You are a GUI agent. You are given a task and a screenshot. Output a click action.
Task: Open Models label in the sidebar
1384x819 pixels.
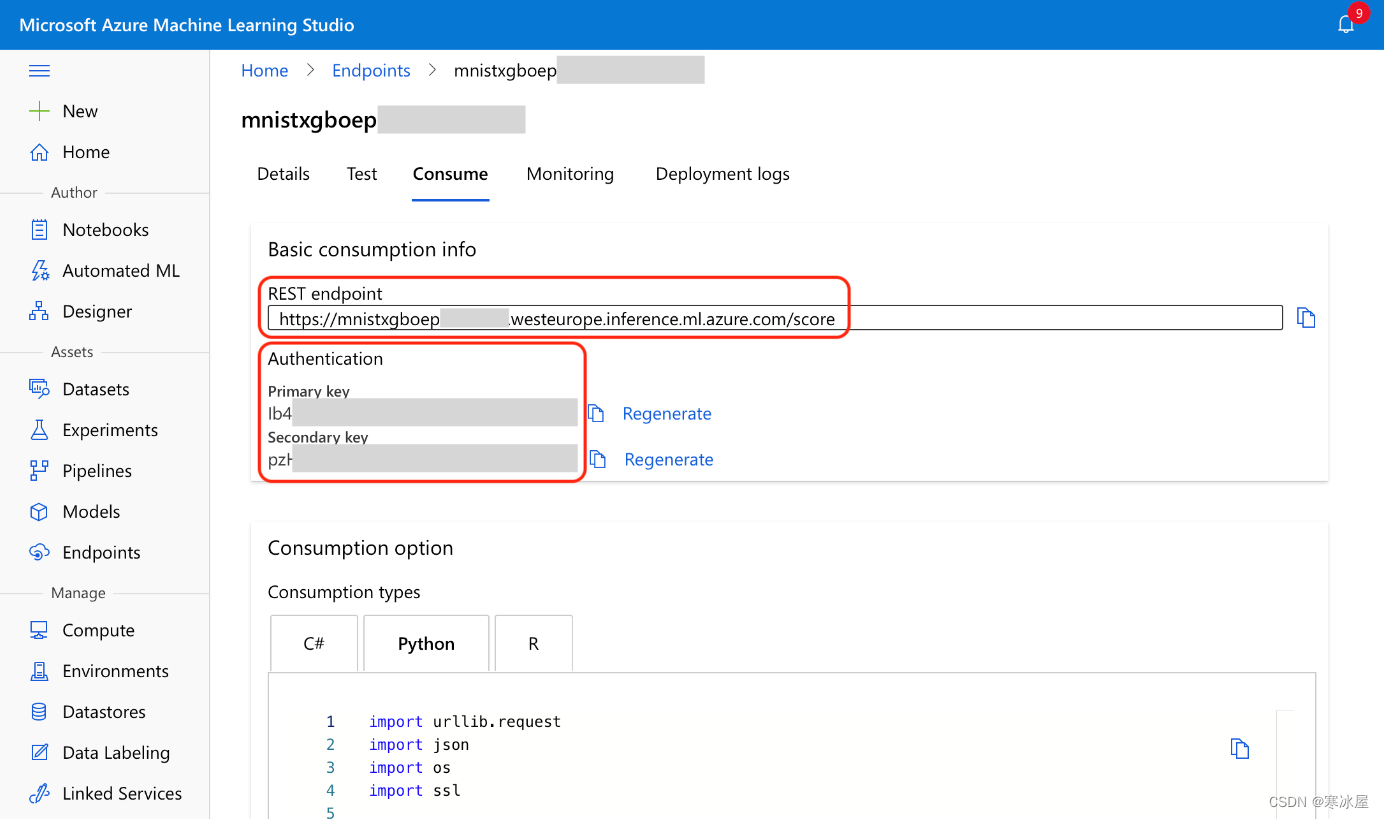tap(91, 512)
